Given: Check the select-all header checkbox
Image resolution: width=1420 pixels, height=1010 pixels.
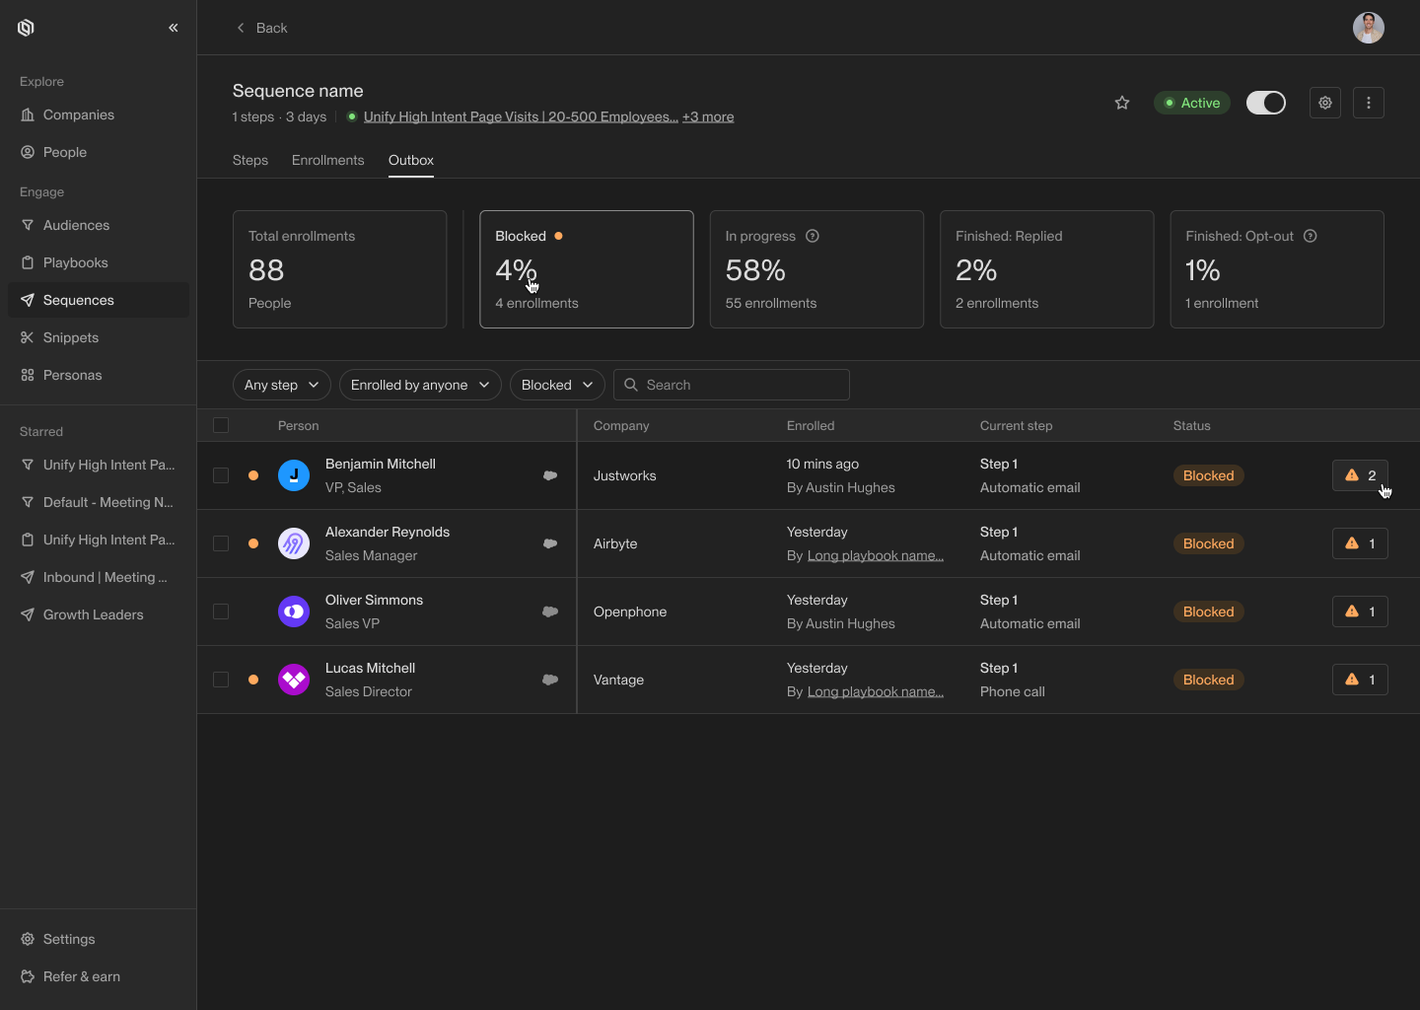Looking at the screenshot, I should tap(221, 426).
